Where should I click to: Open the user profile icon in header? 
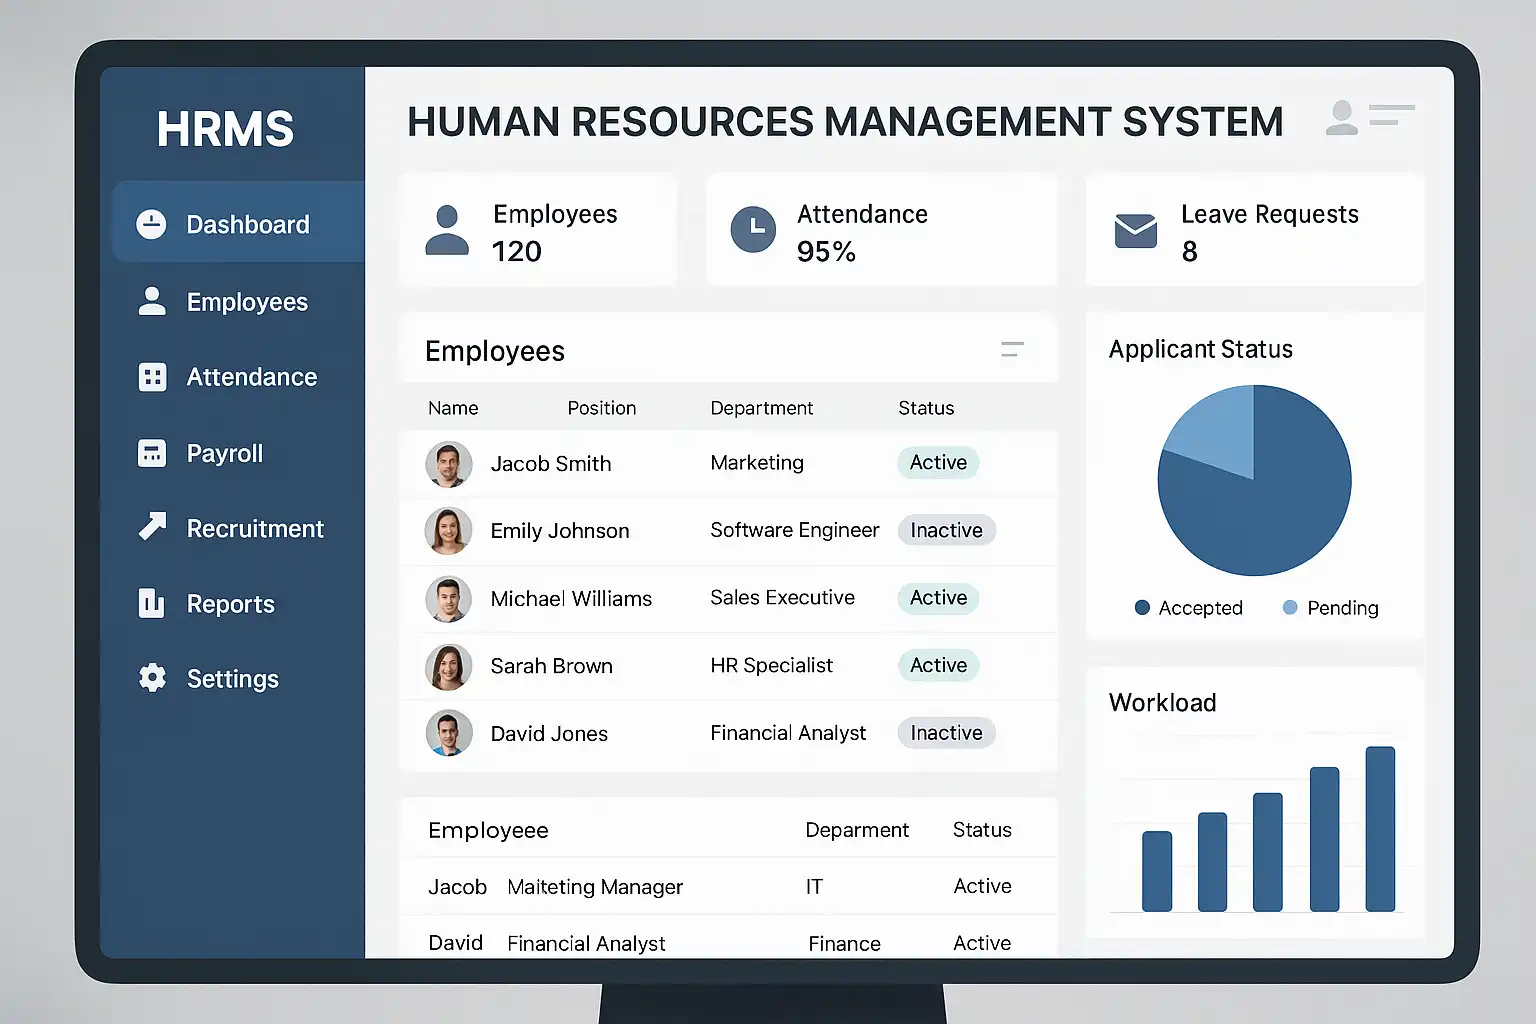tap(1342, 118)
